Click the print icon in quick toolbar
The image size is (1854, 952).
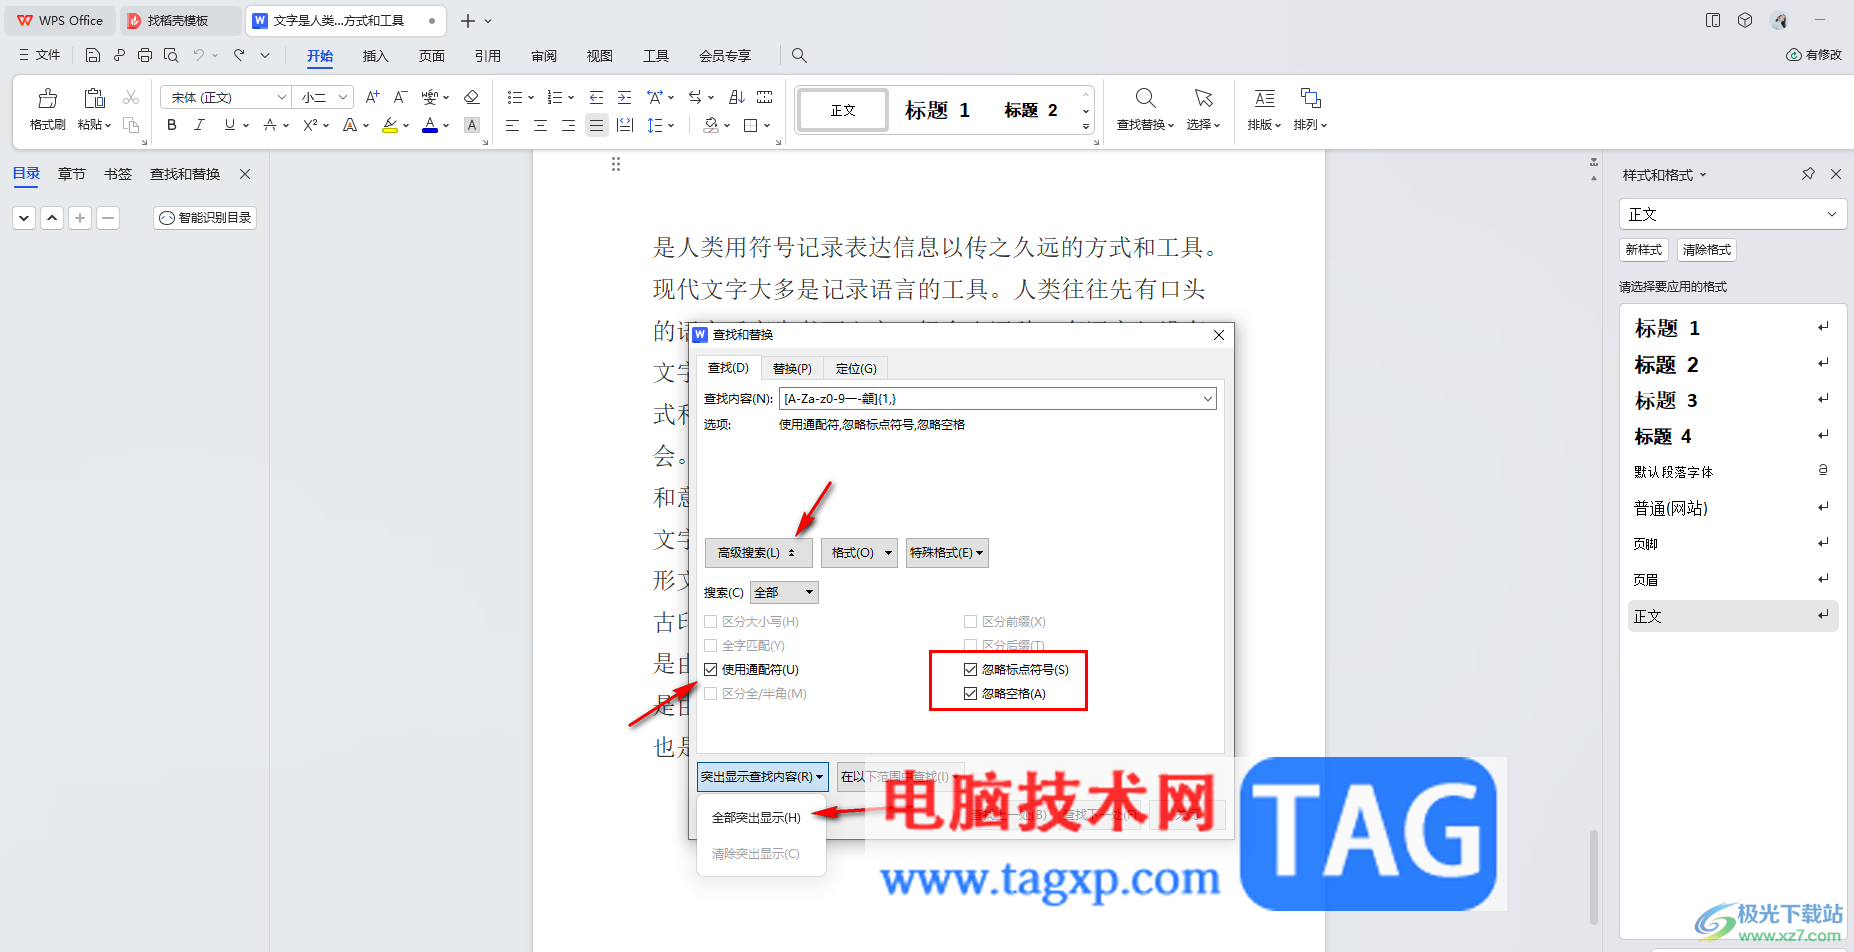coord(145,55)
